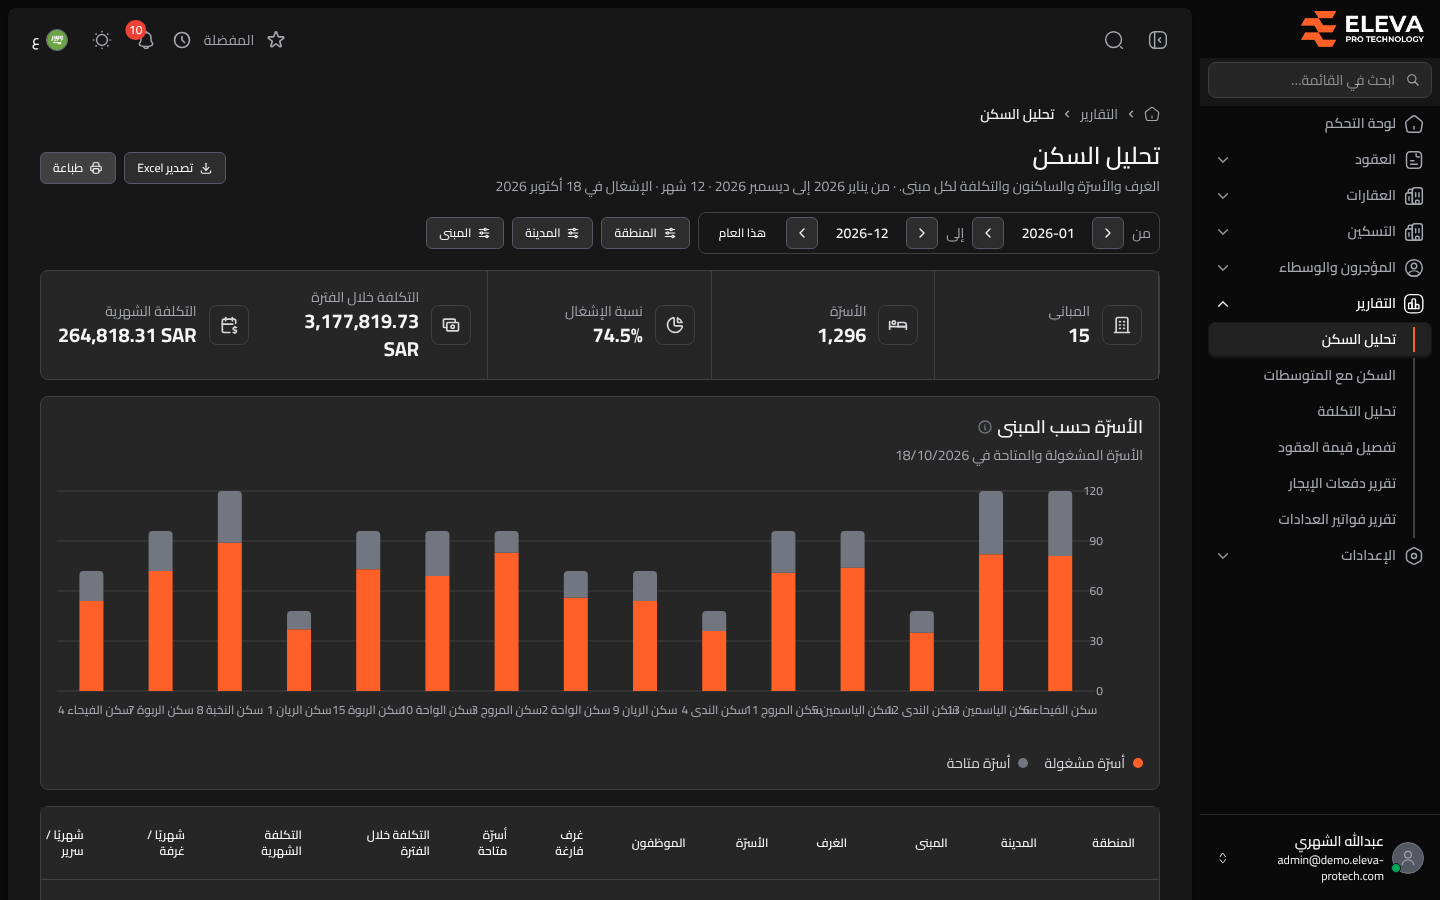Toggle the sun theme icon
This screenshot has height=900, width=1440.
point(102,40)
